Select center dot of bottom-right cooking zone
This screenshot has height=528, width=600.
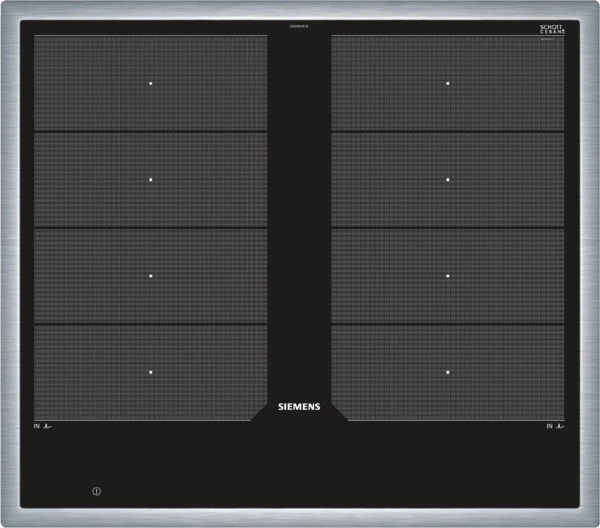(448, 372)
